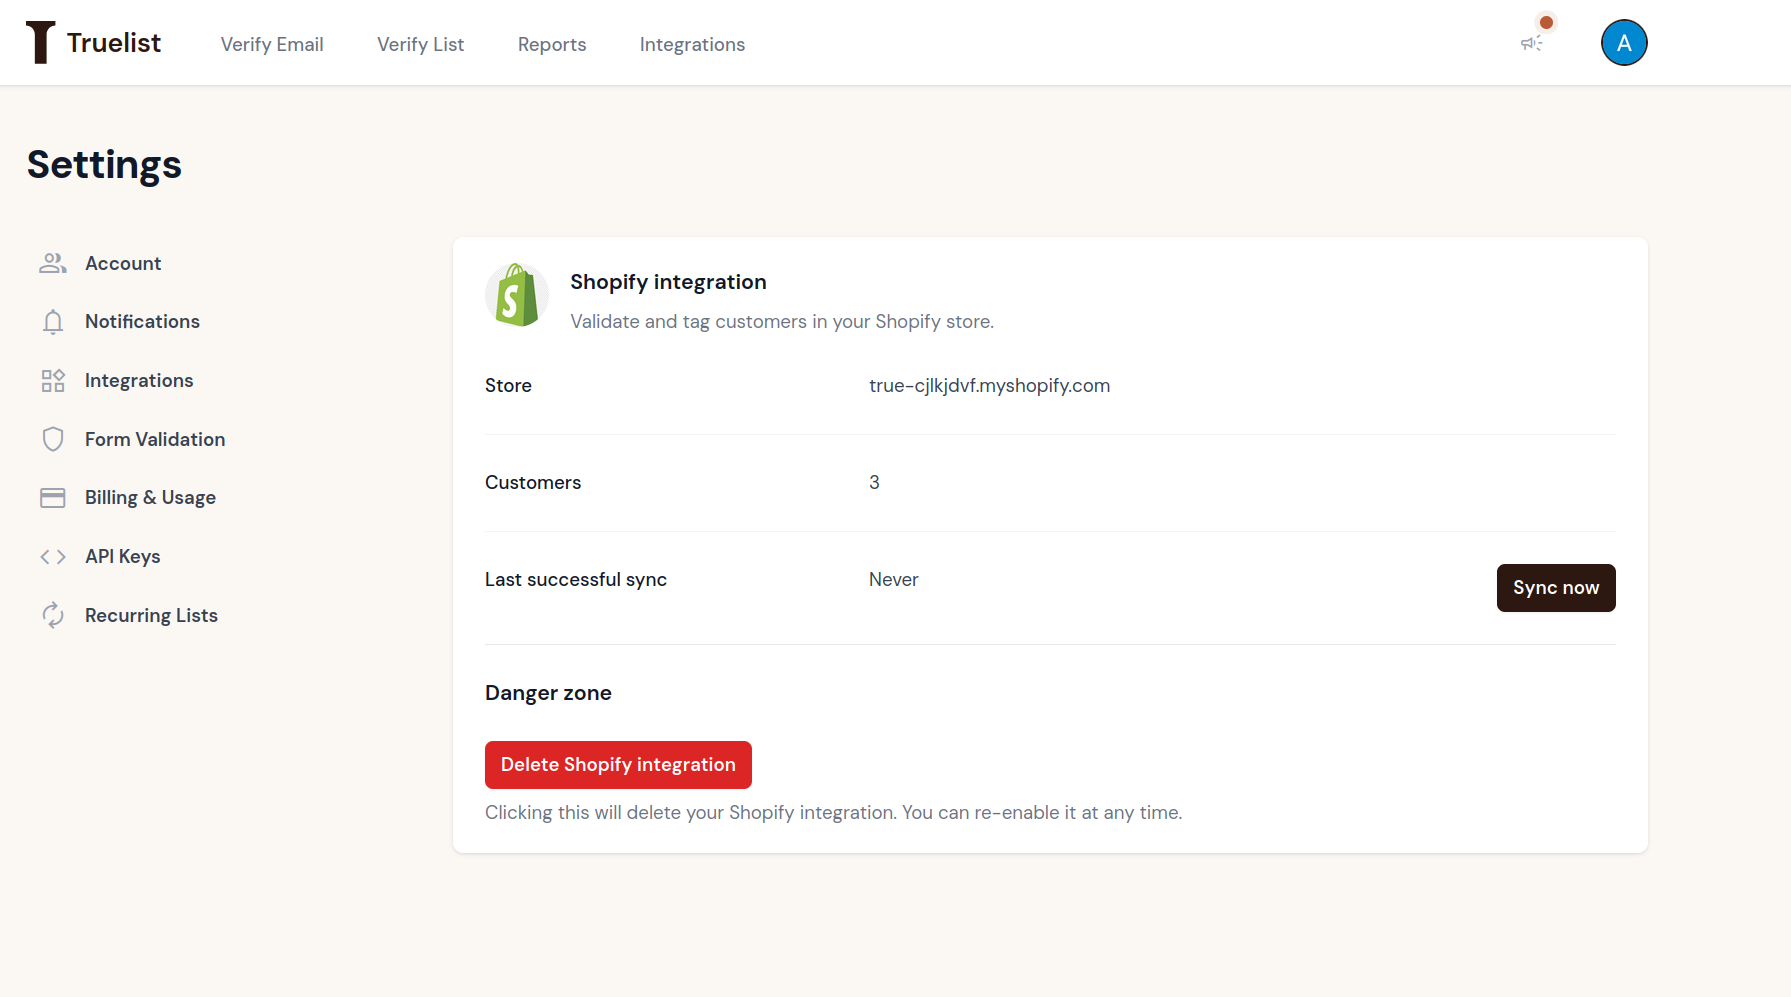Click the Store row label
1791x997 pixels.
(x=508, y=385)
